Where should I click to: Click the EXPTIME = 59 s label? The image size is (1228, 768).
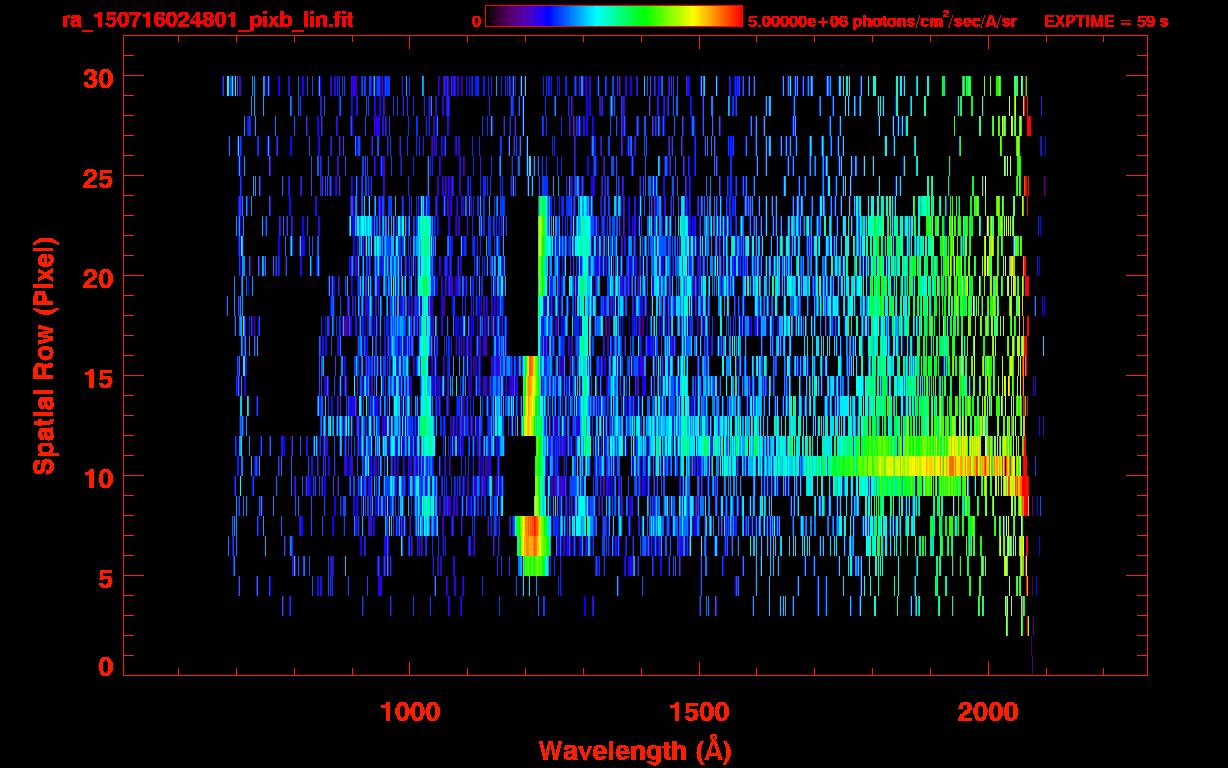[x=1106, y=21]
